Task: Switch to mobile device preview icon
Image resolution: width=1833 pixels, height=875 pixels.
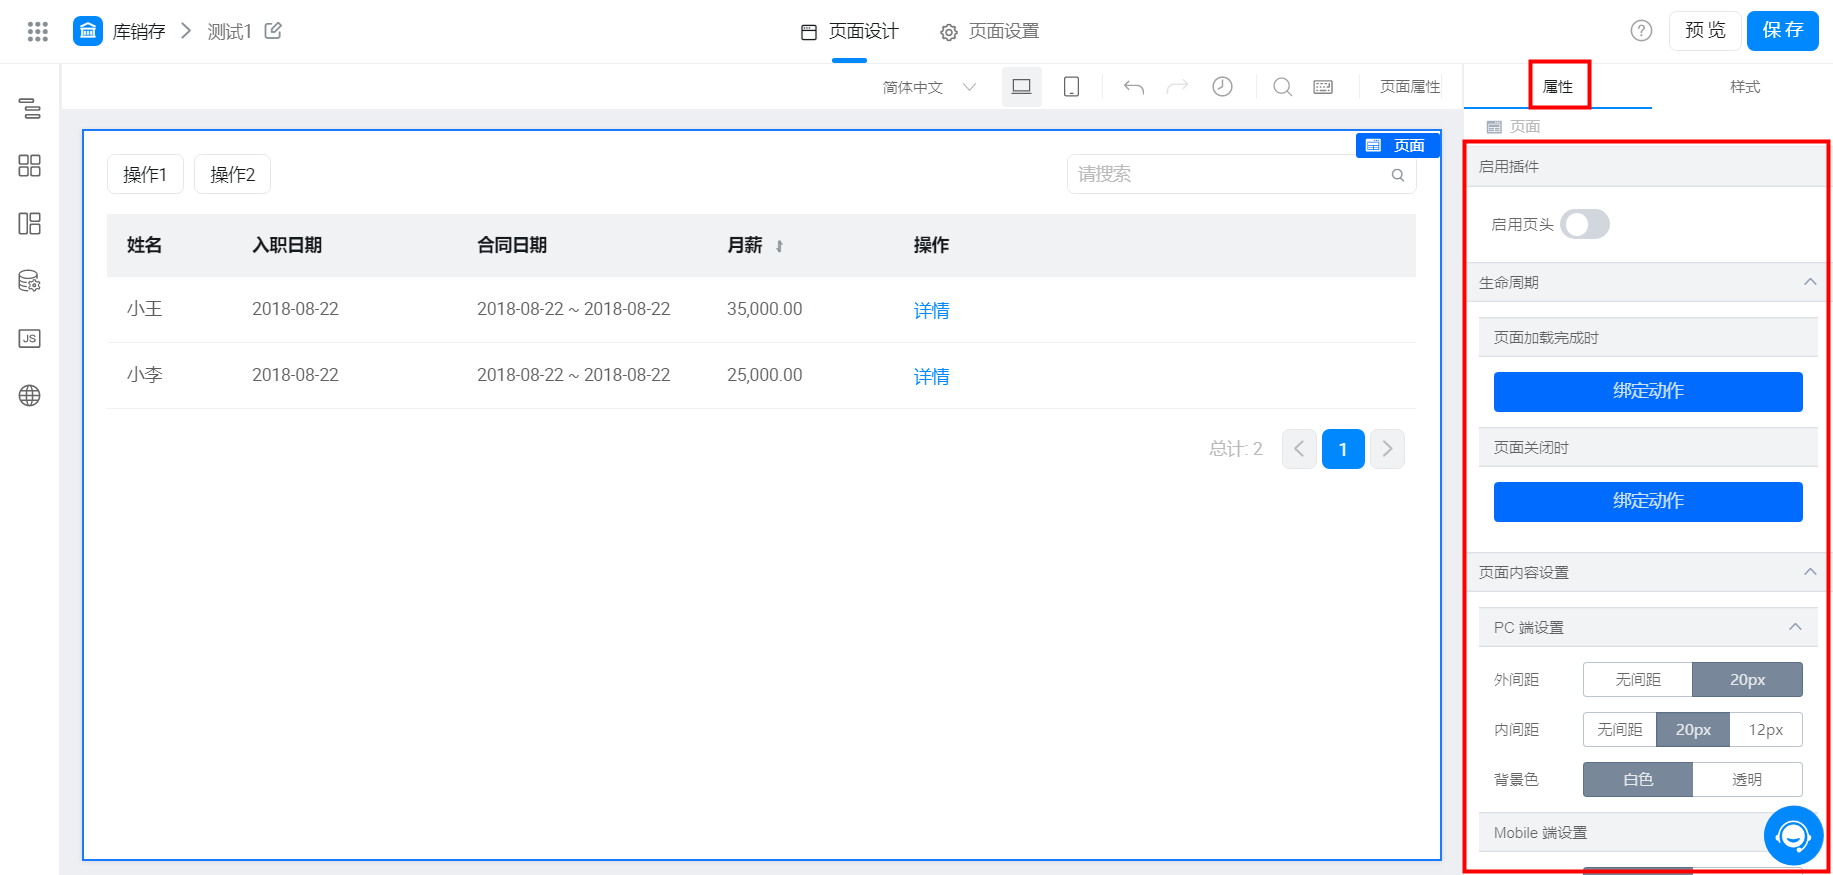Action: pyautogui.click(x=1071, y=87)
